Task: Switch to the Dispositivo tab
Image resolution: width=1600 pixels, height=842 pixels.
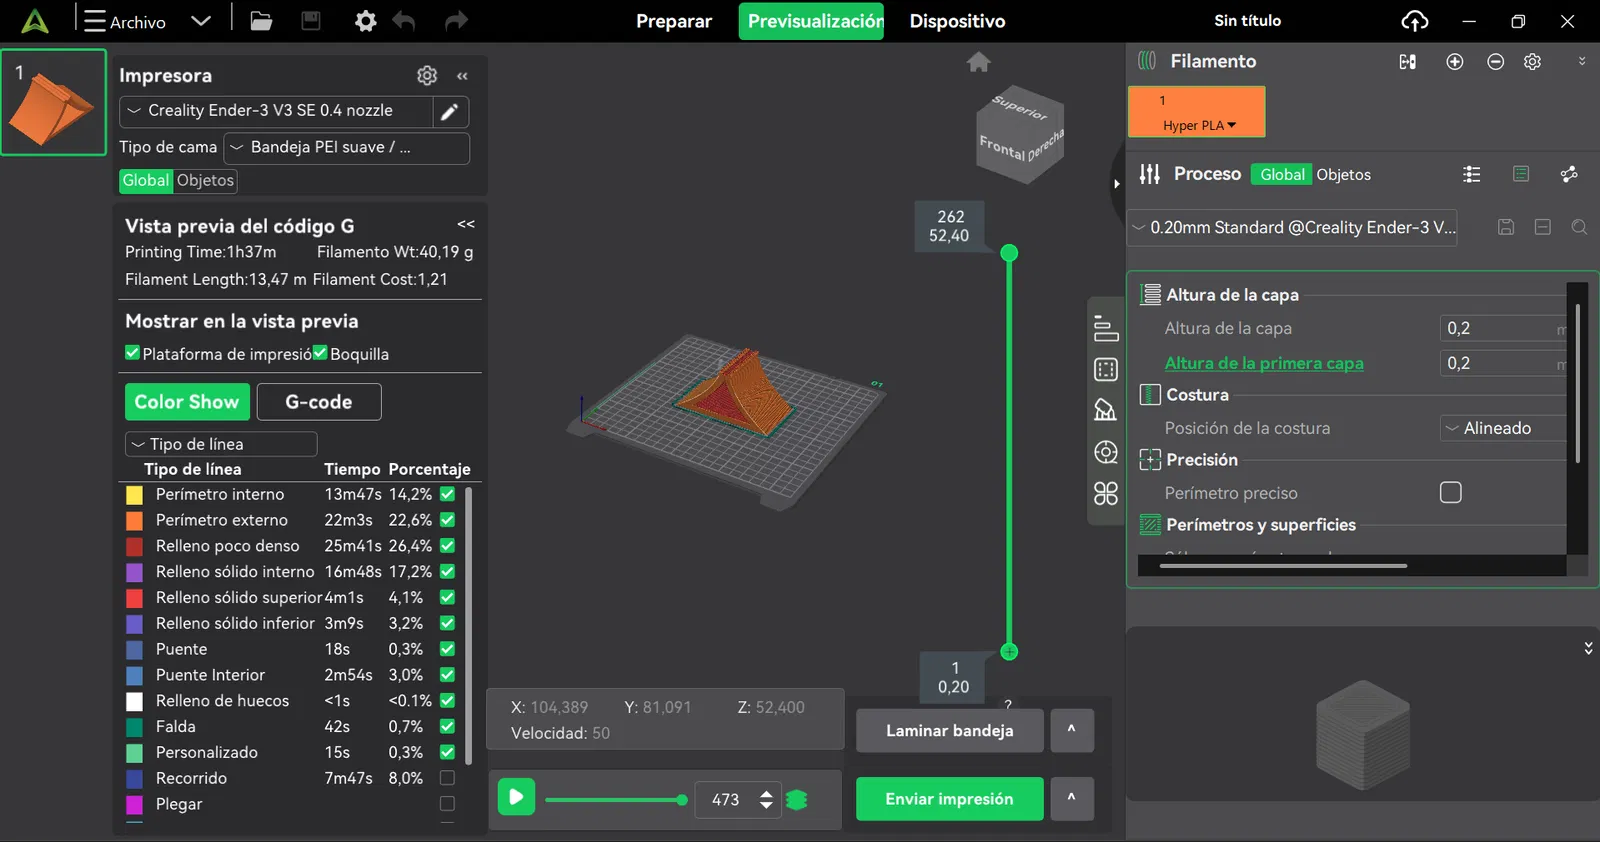Action: coord(957,21)
